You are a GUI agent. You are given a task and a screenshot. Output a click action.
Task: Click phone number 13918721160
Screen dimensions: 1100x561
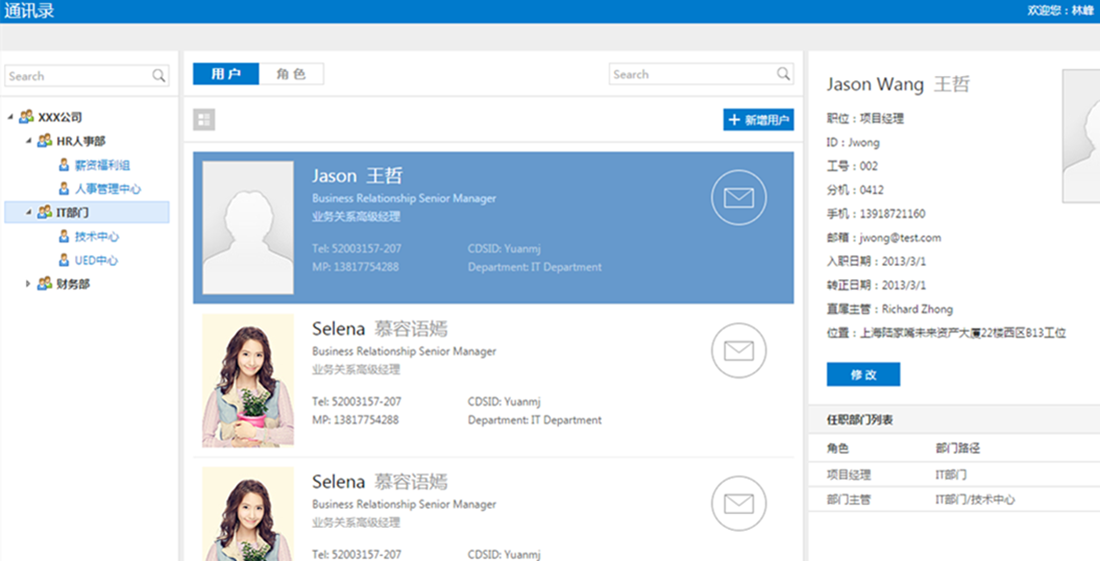(x=892, y=214)
